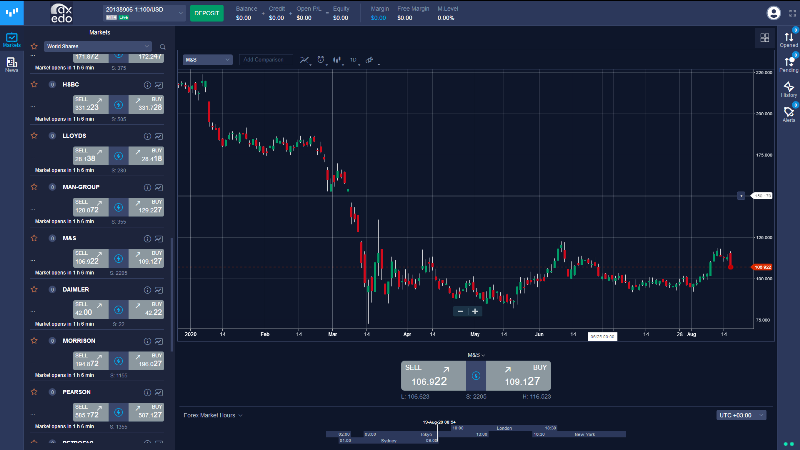The width and height of the screenshot is (800, 450).
Task: Open the History panel
Action: [788, 89]
